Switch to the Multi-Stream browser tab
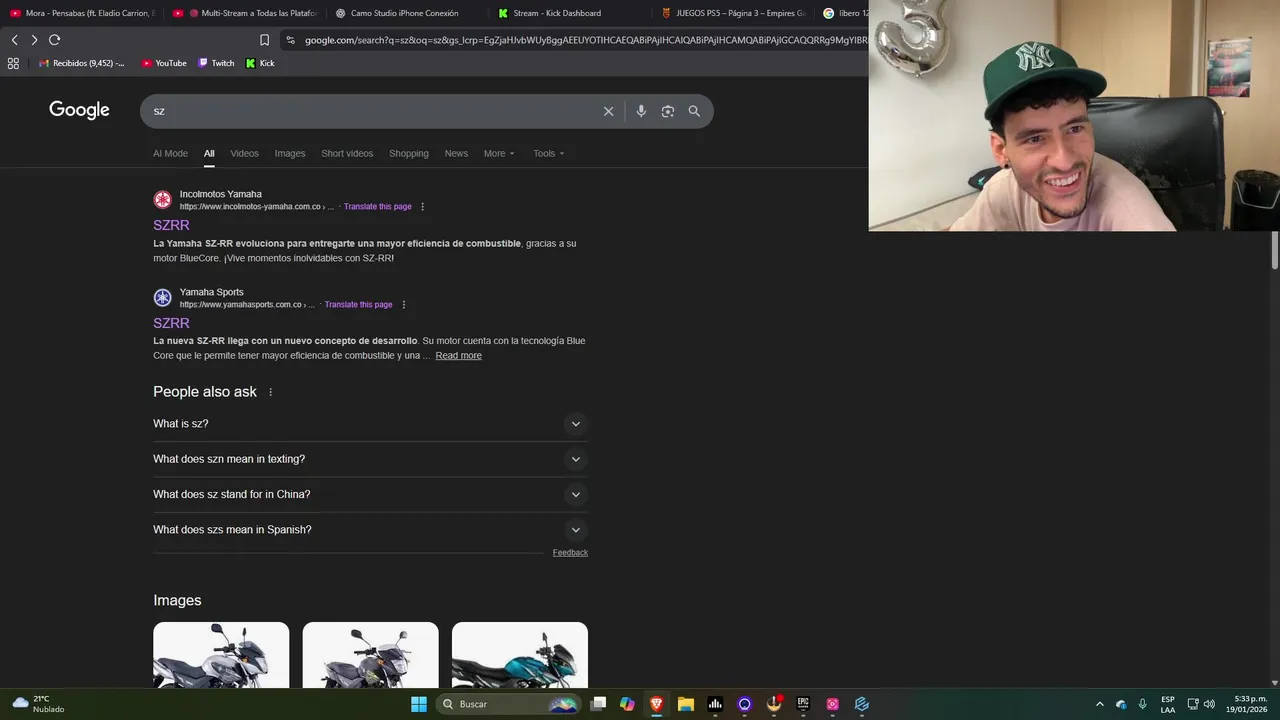 click(x=246, y=13)
